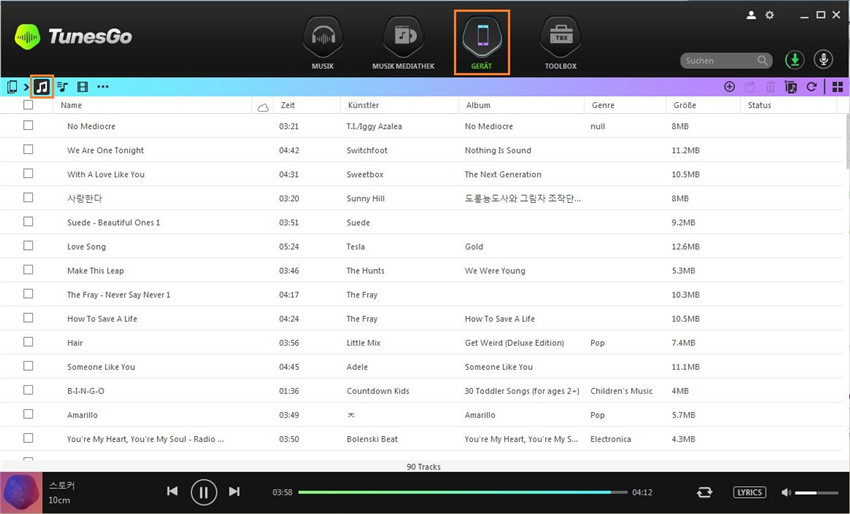
Task: Click the Children's Music genre cell
Action: [621, 391]
